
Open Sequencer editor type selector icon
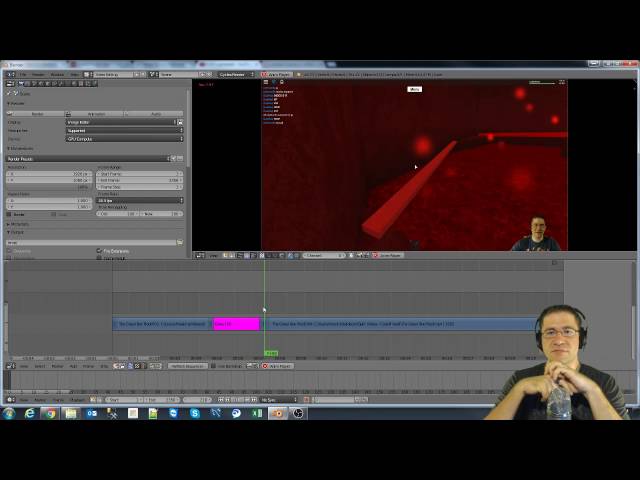point(10,366)
